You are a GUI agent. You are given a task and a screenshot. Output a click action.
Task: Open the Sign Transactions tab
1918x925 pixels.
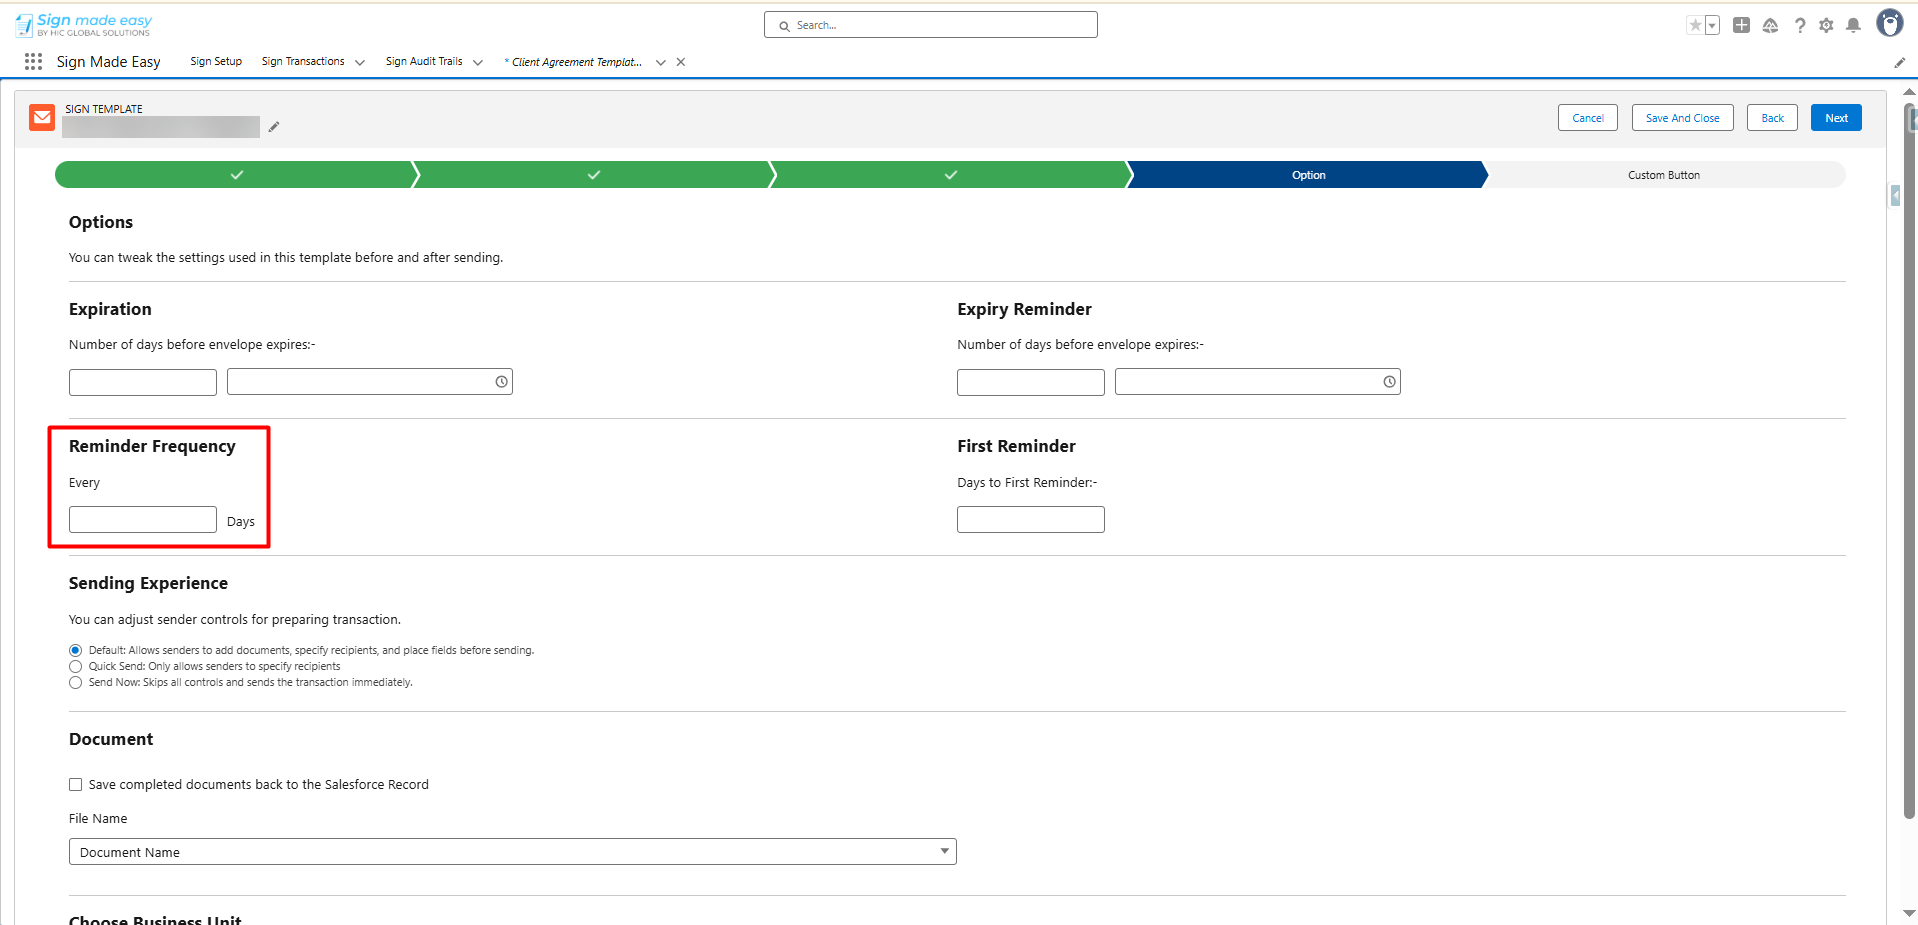(303, 62)
